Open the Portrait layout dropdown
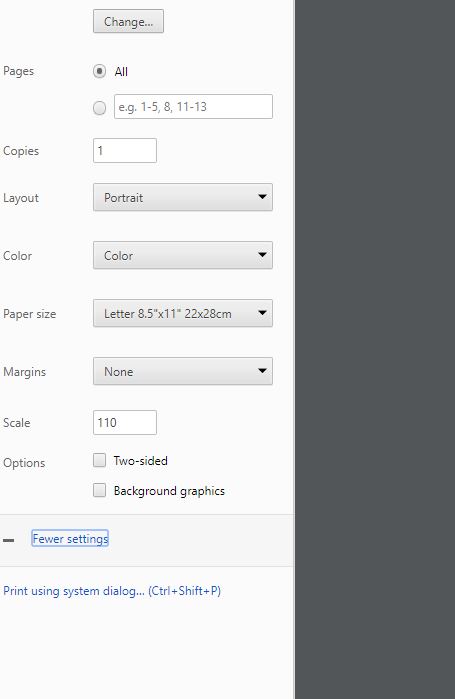This screenshot has height=699, width=455. click(183, 197)
